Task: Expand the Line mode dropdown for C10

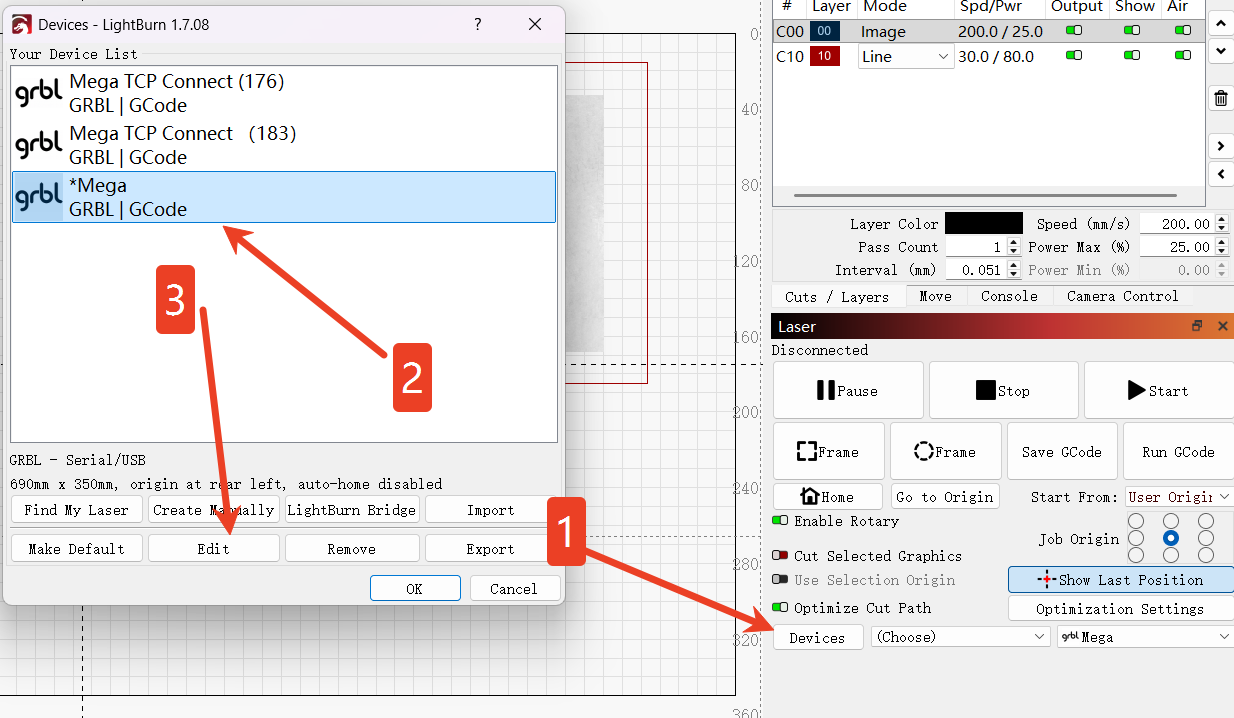Action: [905, 57]
